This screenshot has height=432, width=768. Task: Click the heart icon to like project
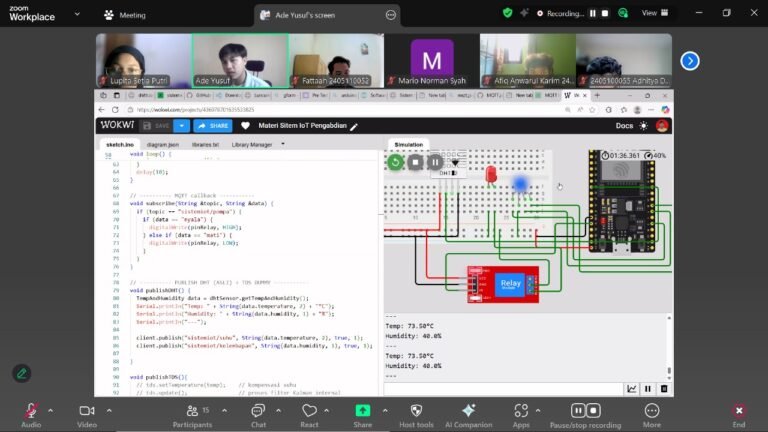point(246,126)
